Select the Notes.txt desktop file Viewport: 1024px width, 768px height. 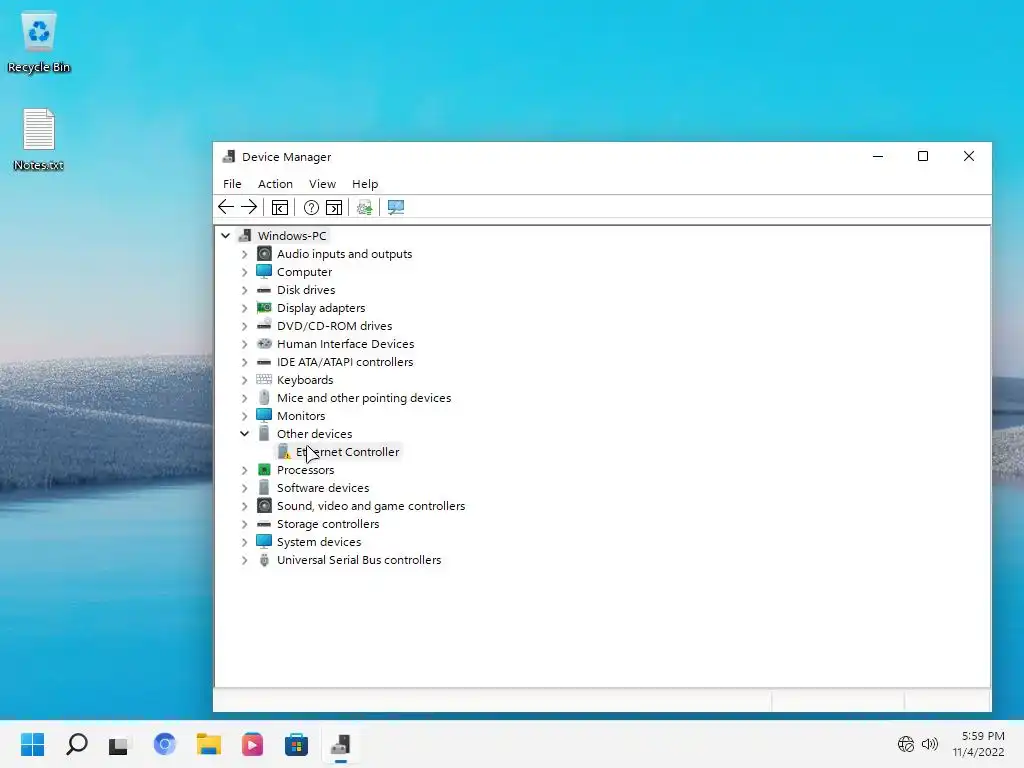click(x=39, y=140)
